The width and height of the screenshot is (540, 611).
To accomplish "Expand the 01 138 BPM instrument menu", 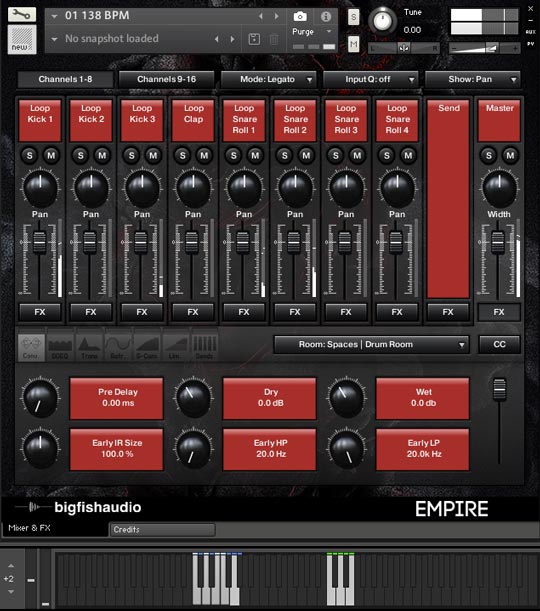I will 54,16.
